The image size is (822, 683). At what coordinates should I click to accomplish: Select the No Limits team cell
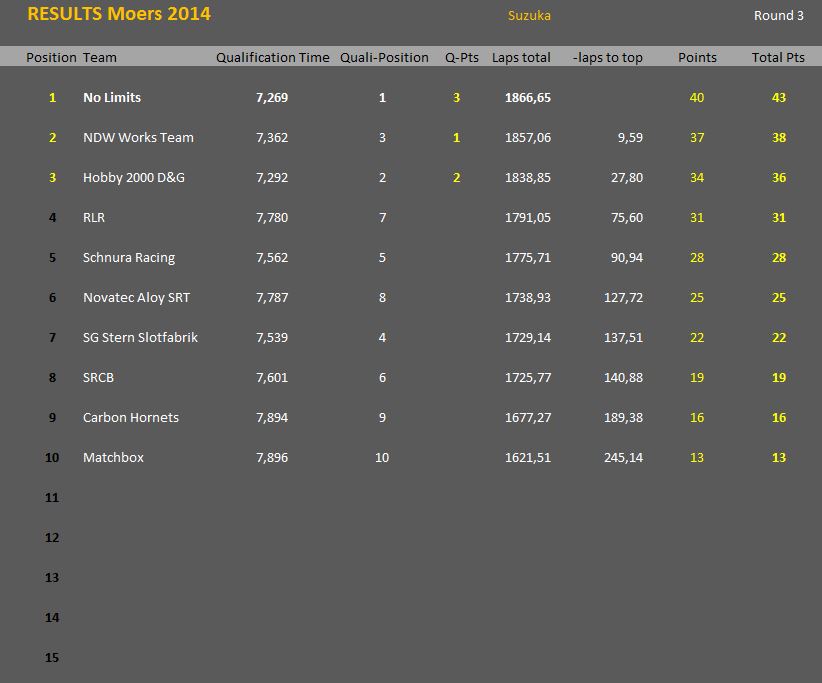click(112, 97)
